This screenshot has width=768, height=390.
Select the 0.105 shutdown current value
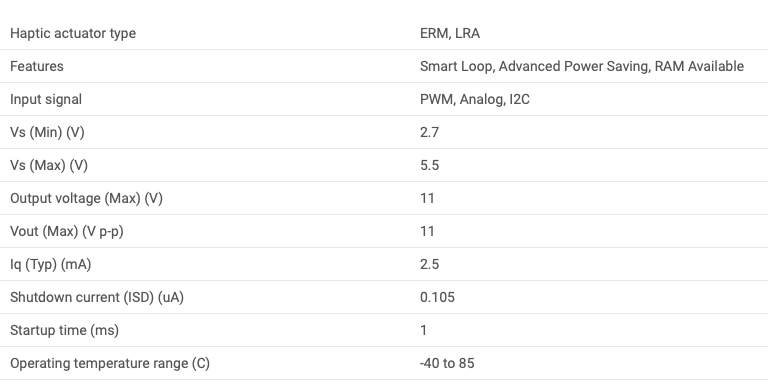(437, 297)
